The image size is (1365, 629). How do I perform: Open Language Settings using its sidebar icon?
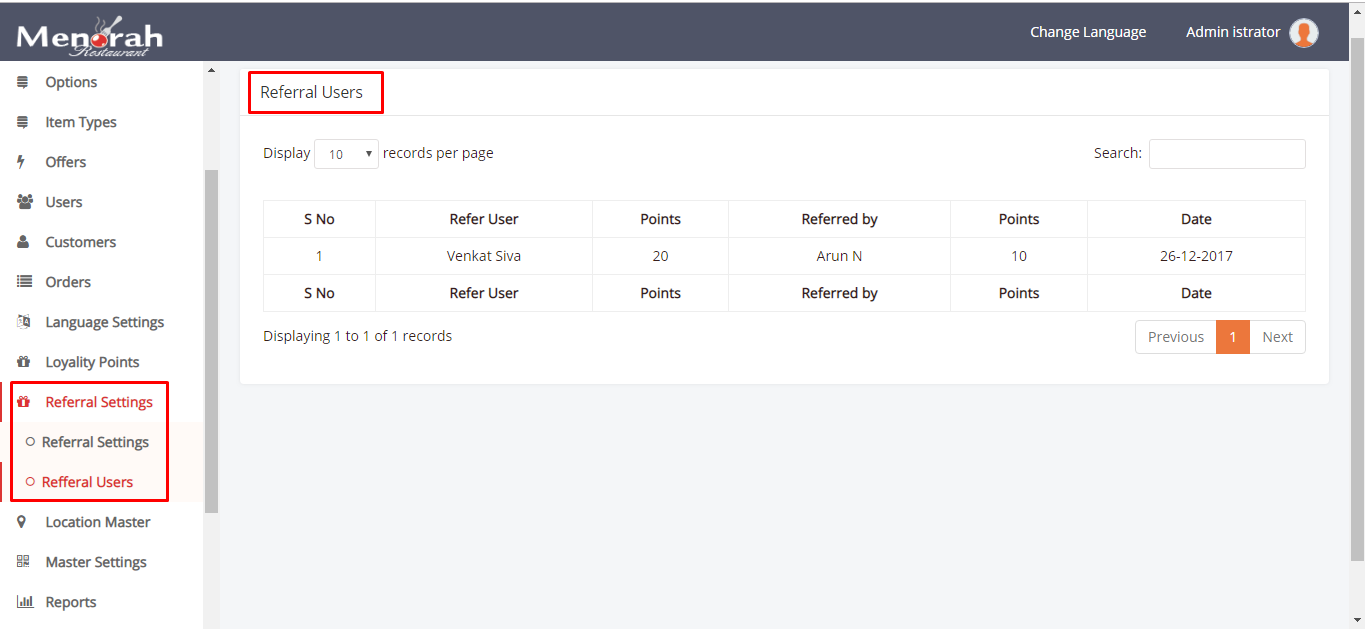tap(22, 321)
